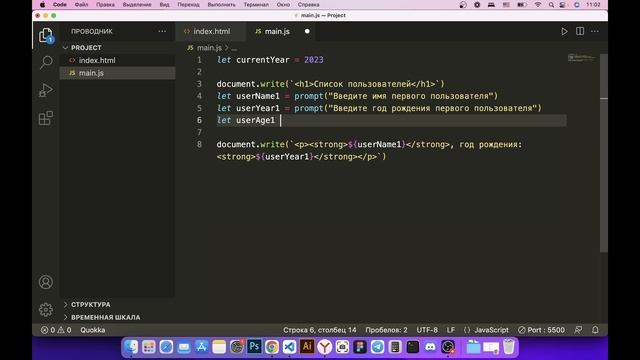This screenshot has height=360, width=640.
Task: Change line ending via LF indicator
Action: click(x=451, y=330)
